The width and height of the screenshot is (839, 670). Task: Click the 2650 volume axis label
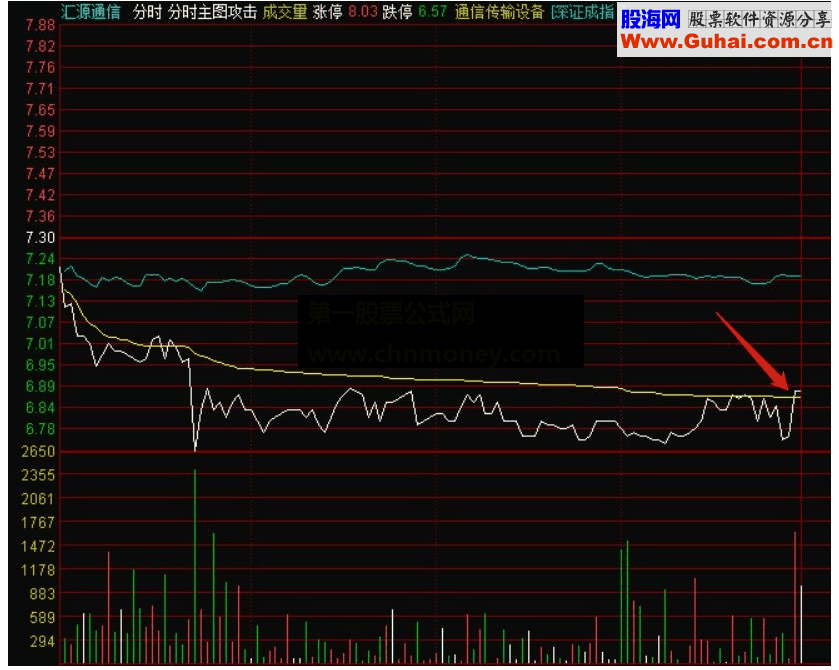(x=38, y=451)
